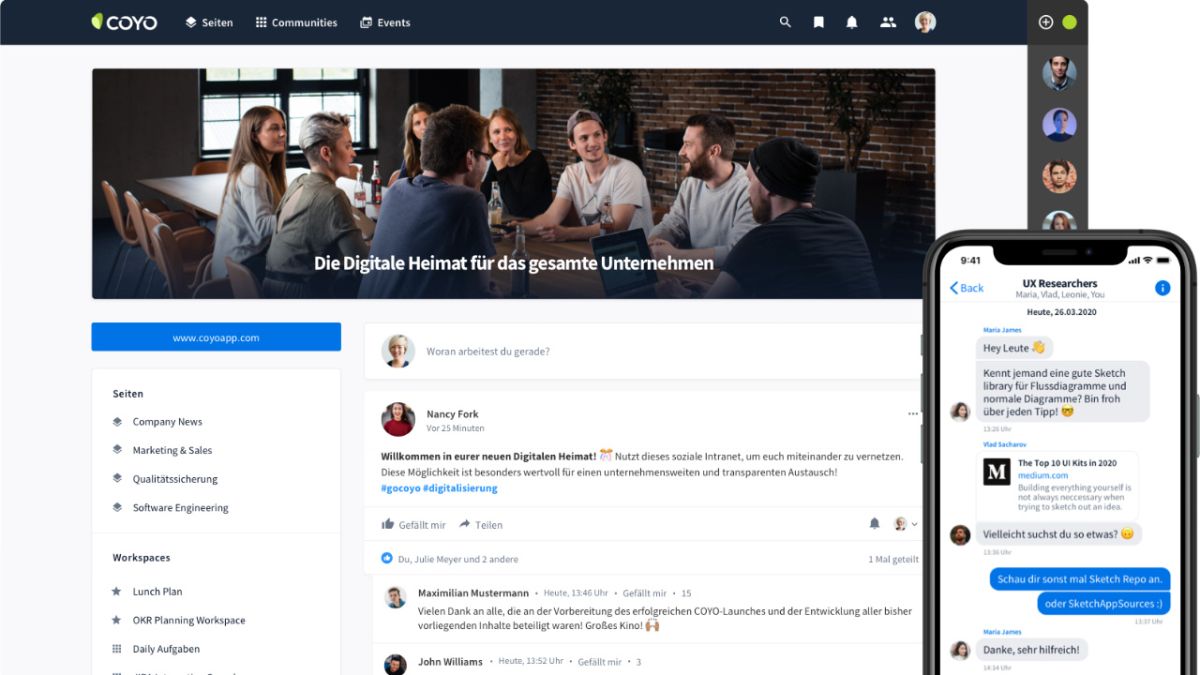Open the Communities menu
1200x675 pixels.
pyautogui.click(x=296, y=22)
